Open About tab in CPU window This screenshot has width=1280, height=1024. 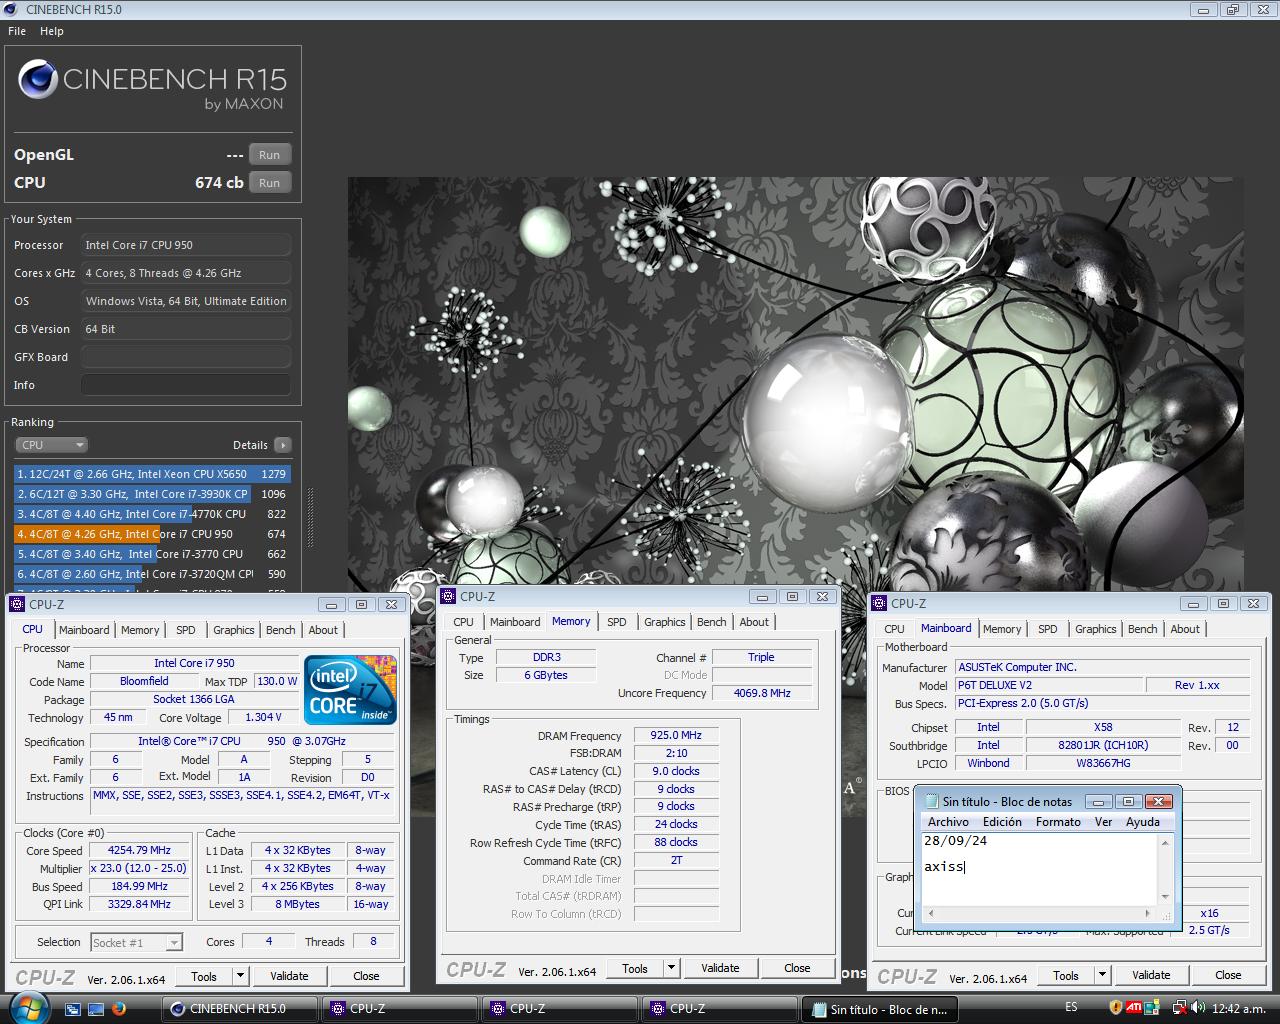(323, 630)
